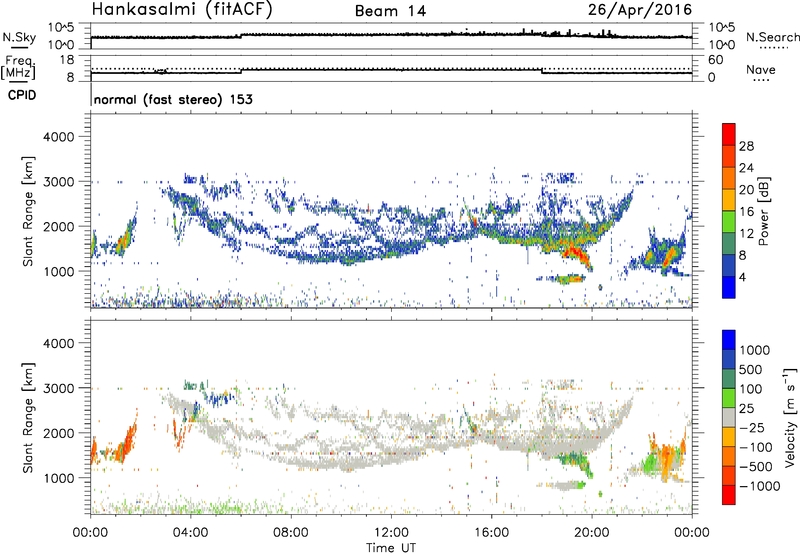Viewport: 800px width, 554px height.
Task: Click the 1000 tick on velocity panel
Action: pos(58,478)
